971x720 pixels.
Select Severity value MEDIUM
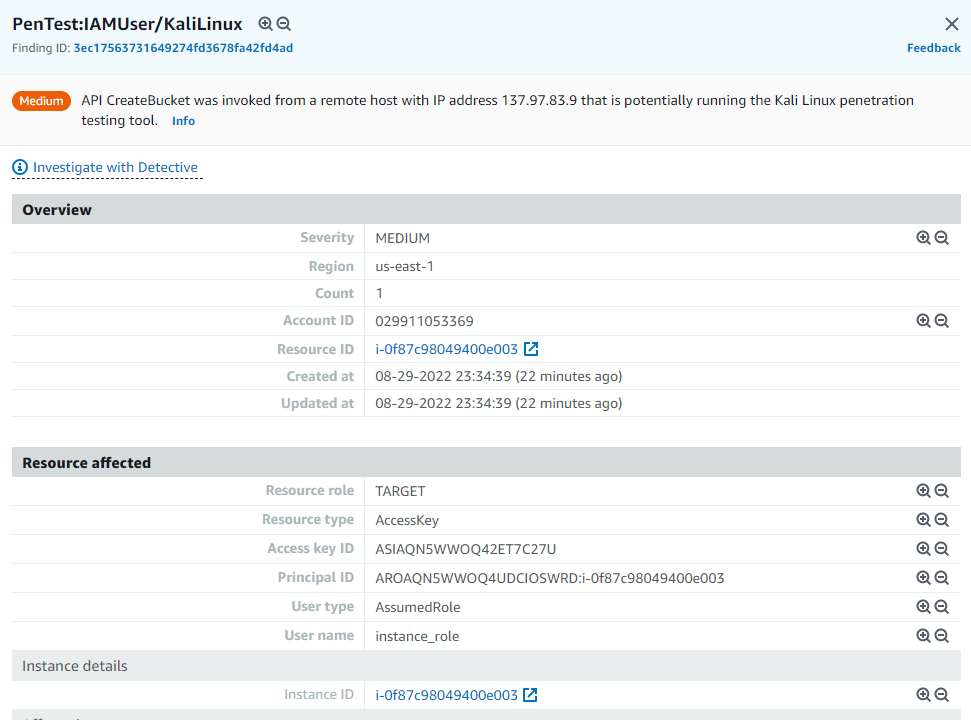[x=403, y=238]
